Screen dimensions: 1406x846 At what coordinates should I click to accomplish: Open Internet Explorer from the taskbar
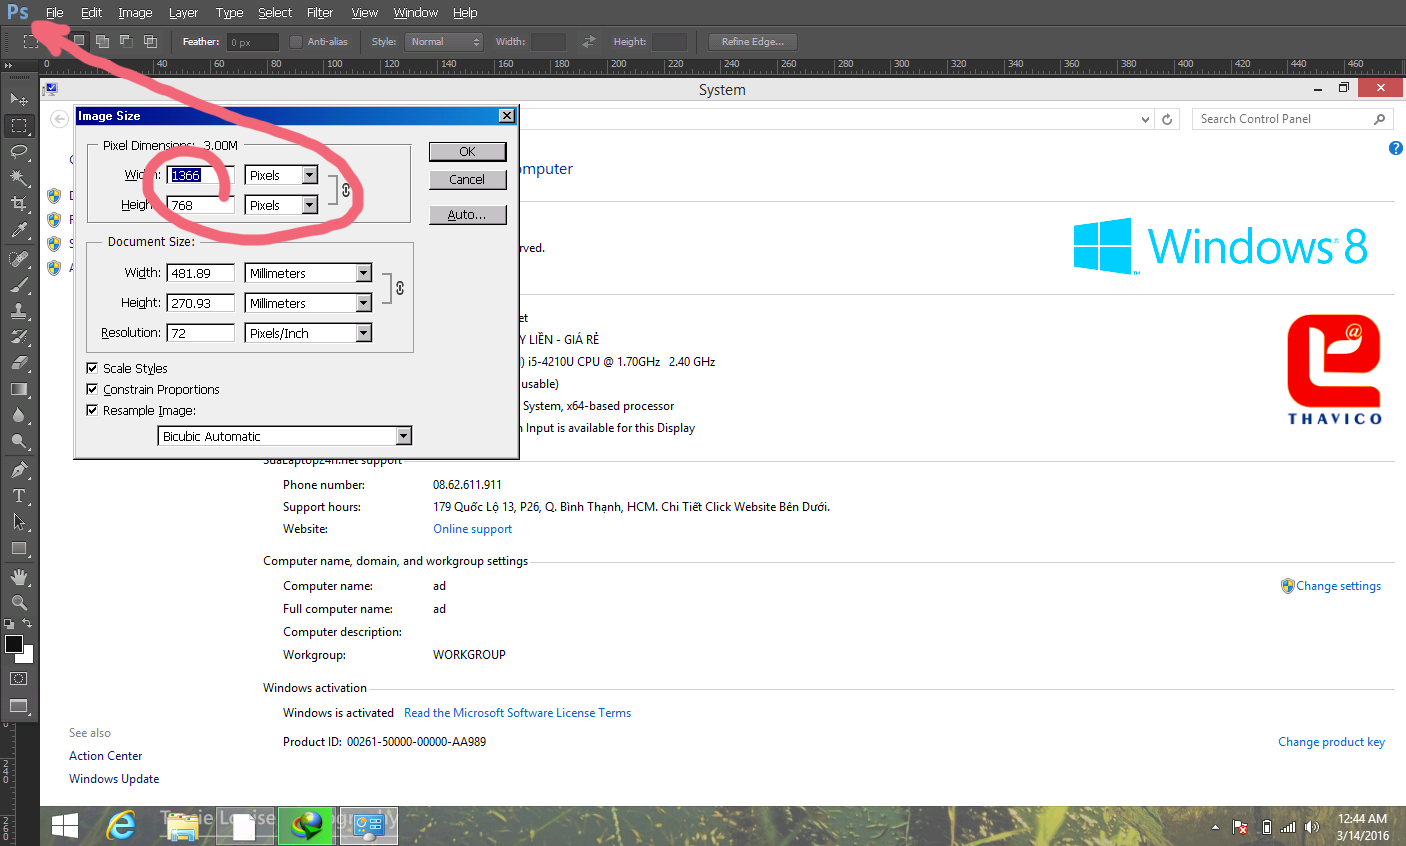pos(121,826)
